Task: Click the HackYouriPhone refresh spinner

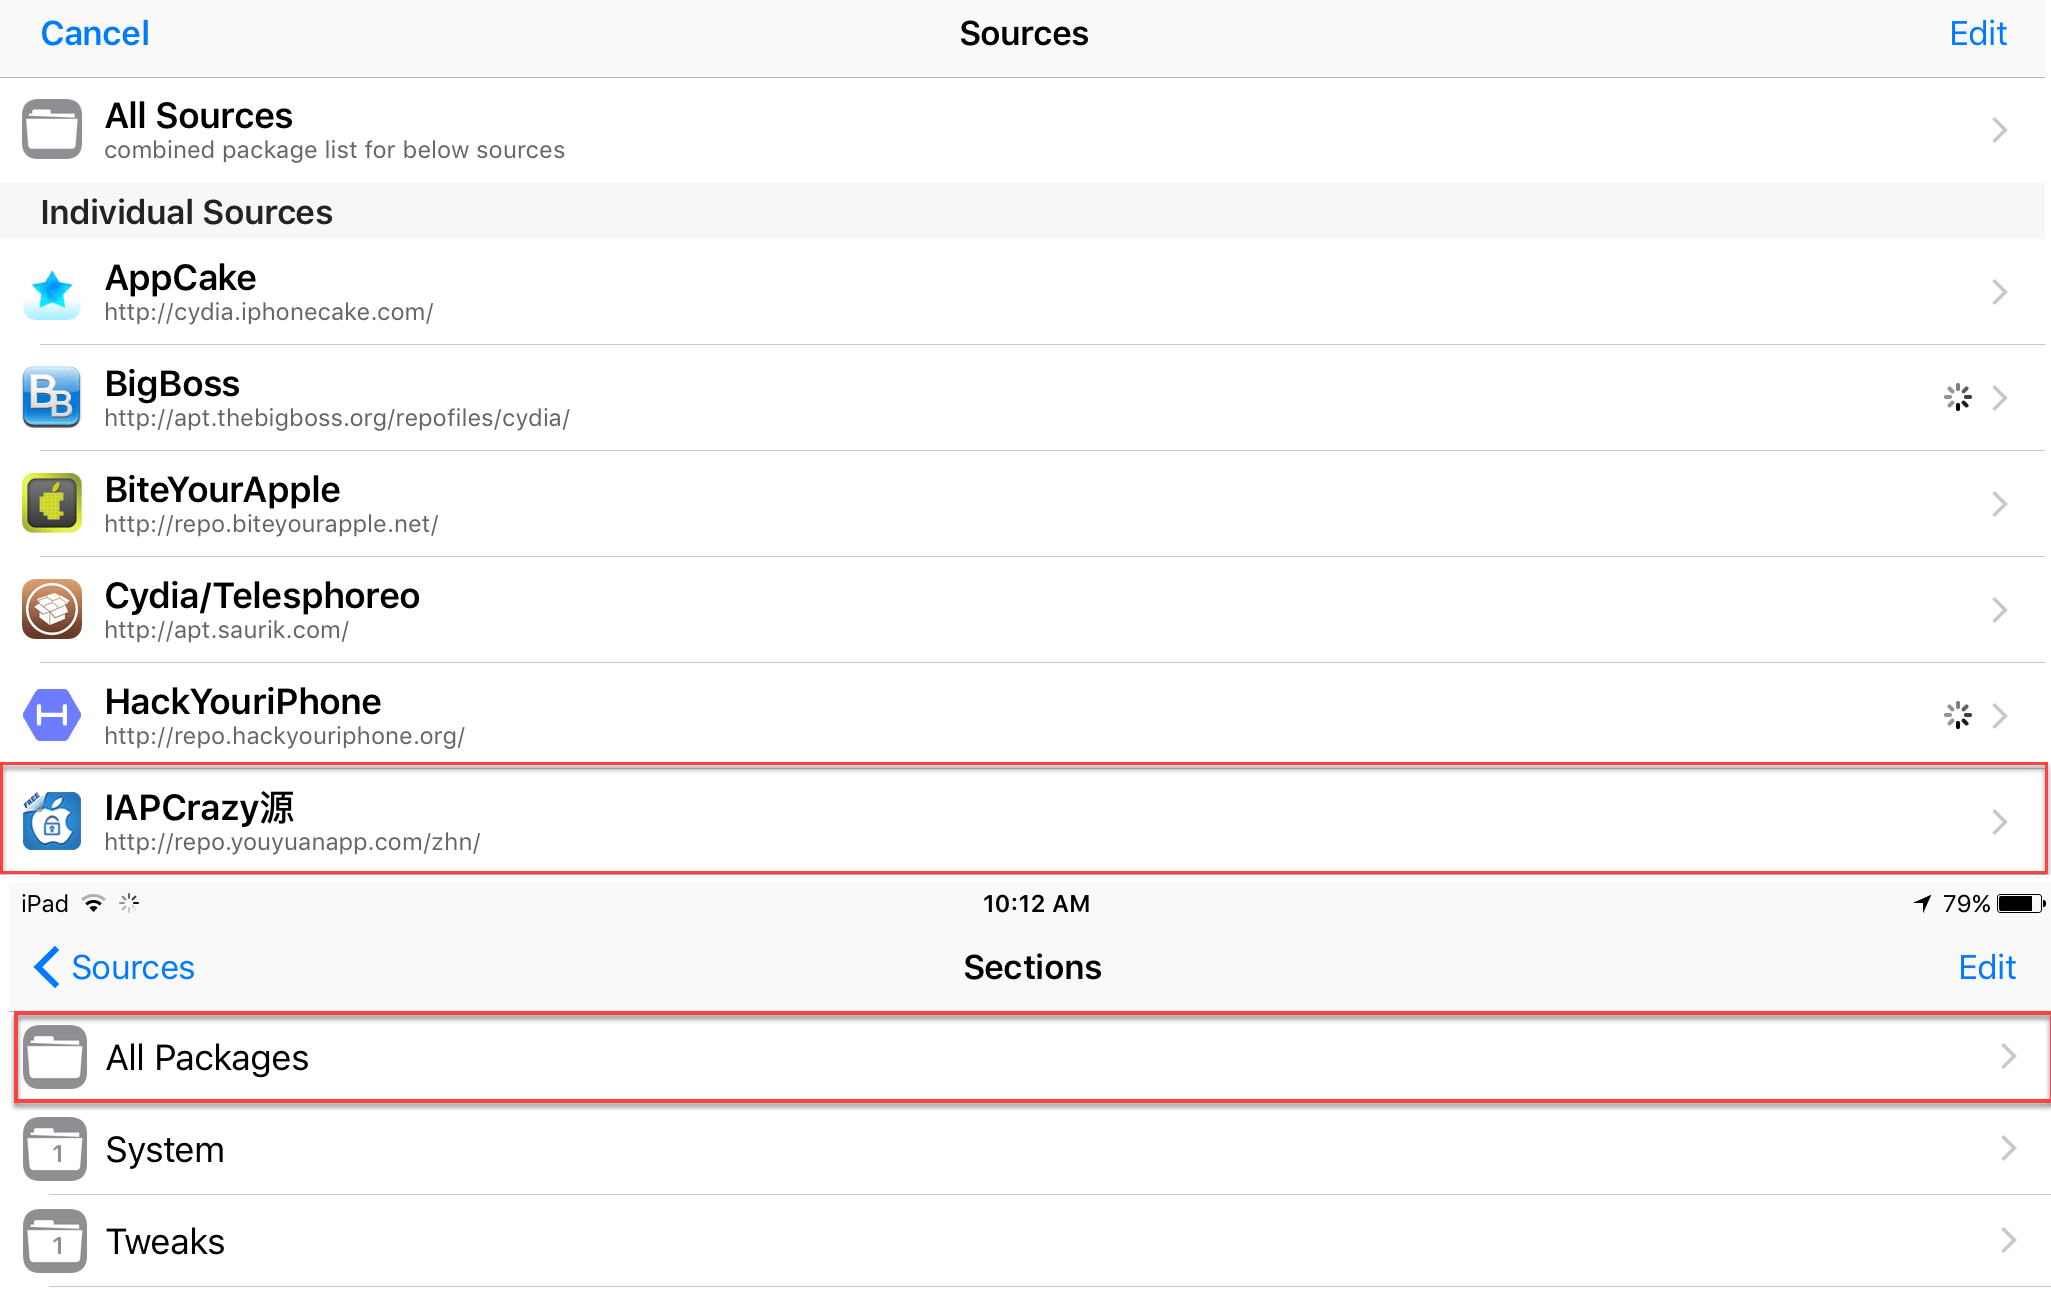Action: (x=1957, y=716)
